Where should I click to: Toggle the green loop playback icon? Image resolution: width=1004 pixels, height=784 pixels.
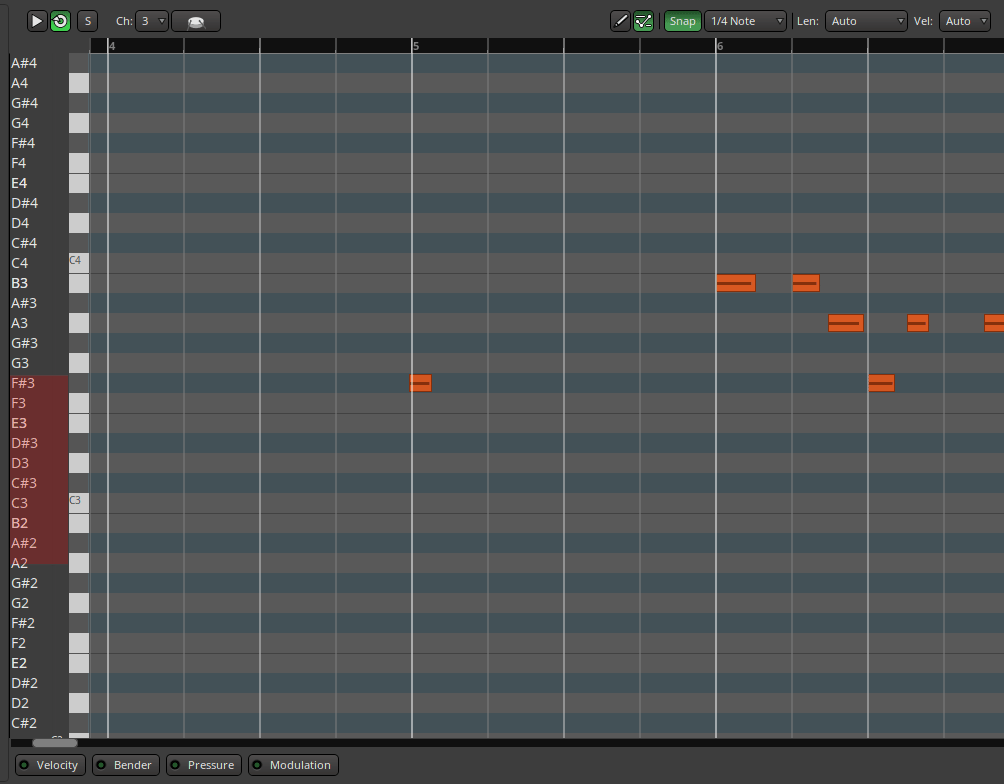[x=60, y=21]
